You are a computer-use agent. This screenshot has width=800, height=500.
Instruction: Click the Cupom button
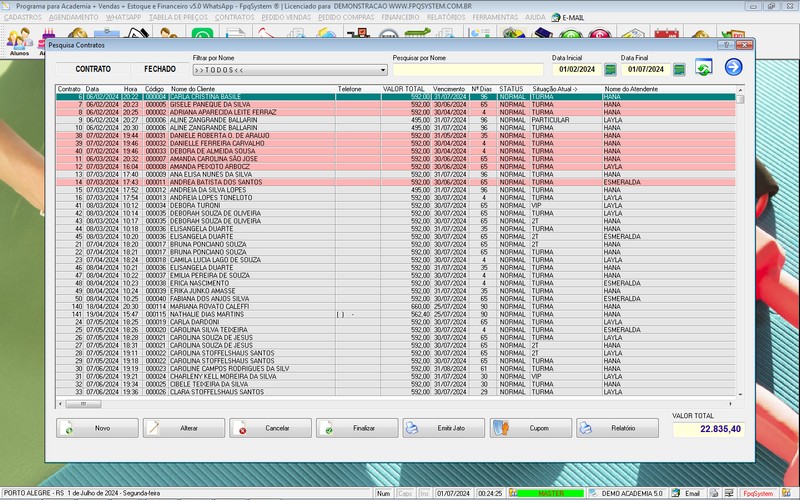pyautogui.click(x=531, y=428)
